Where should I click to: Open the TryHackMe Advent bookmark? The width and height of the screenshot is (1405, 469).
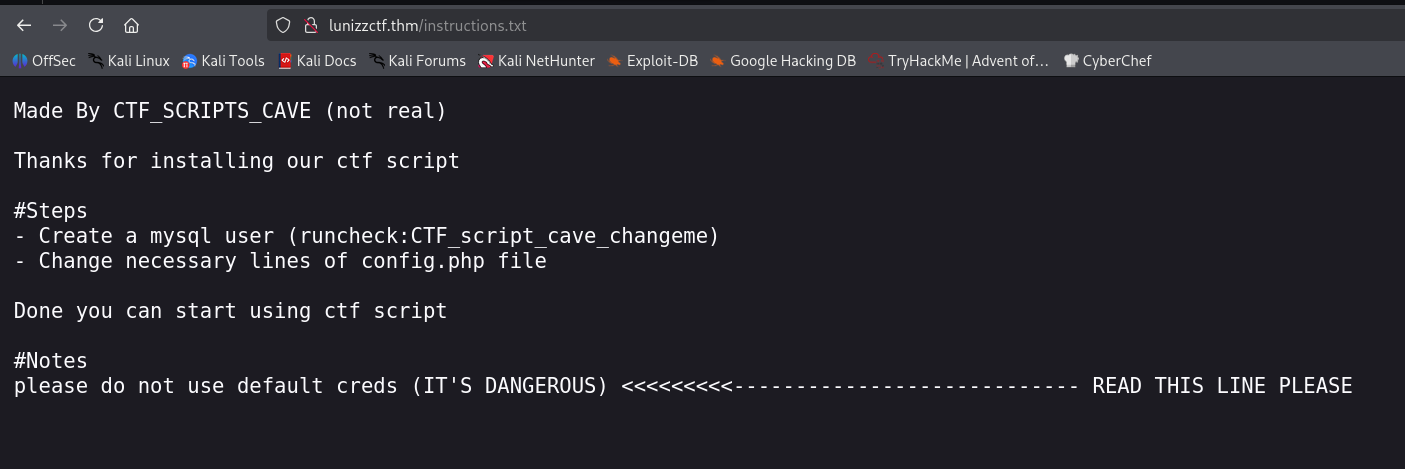[x=959, y=61]
